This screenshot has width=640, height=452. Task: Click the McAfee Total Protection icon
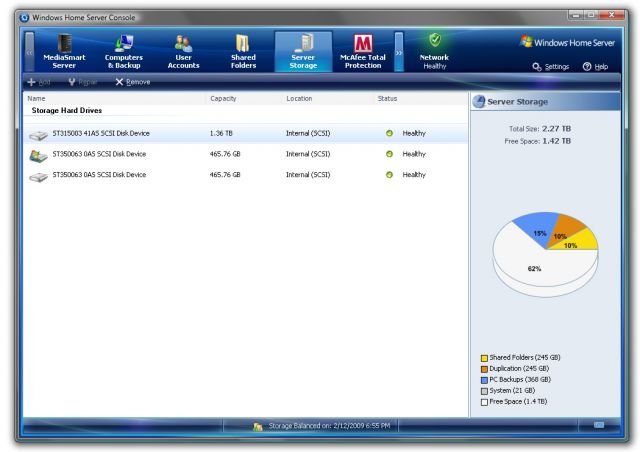[363, 44]
